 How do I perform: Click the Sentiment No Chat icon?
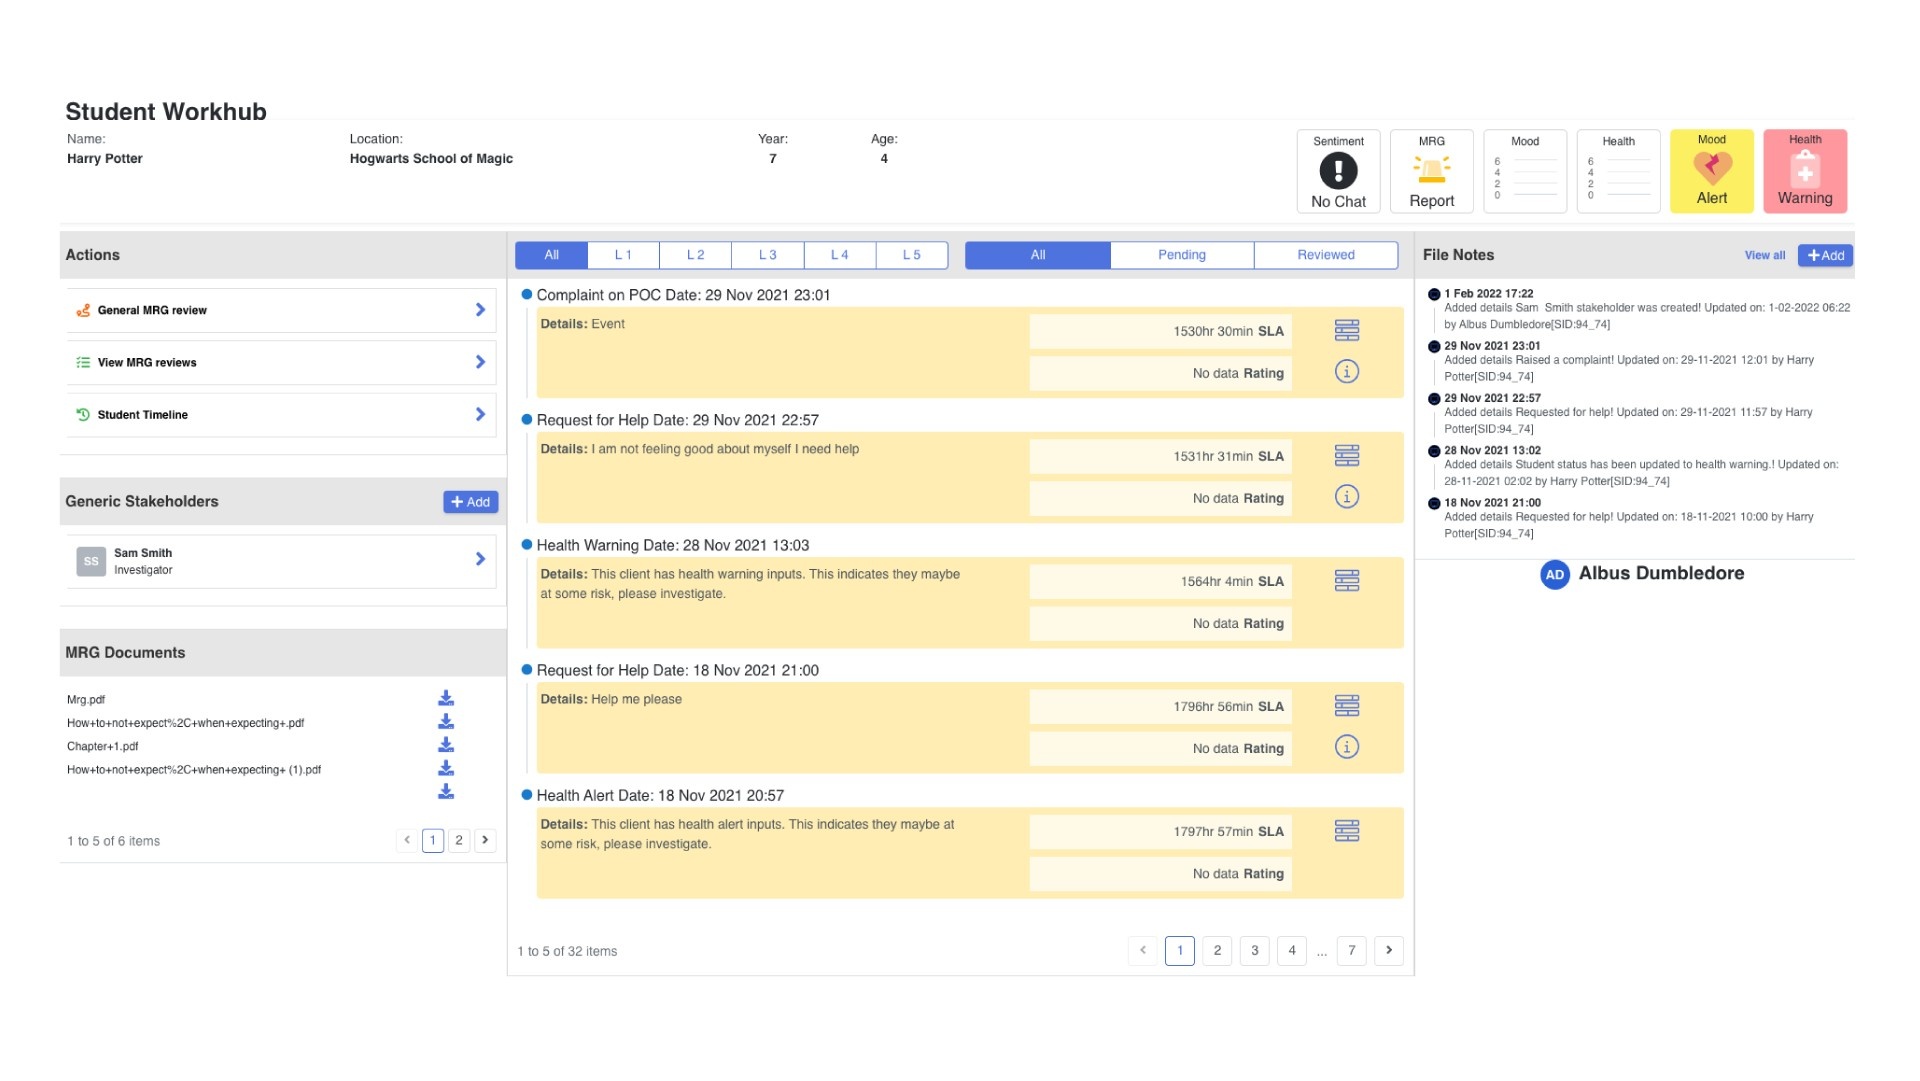point(1338,171)
